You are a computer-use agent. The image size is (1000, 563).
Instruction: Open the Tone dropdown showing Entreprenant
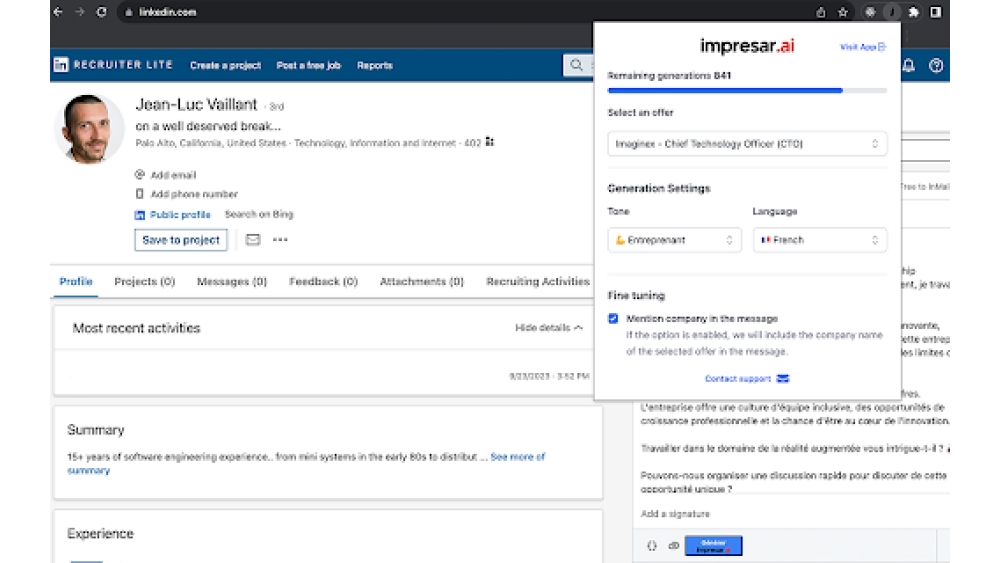pyautogui.click(x=674, y=240)
